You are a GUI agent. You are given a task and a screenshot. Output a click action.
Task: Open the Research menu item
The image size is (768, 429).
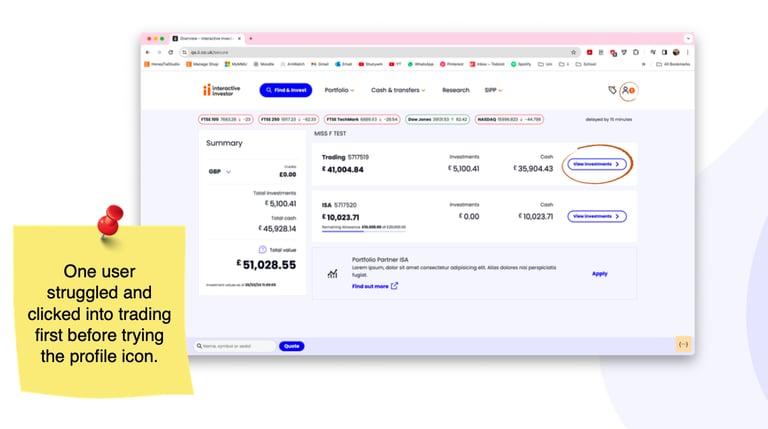(x=456, y=90)
